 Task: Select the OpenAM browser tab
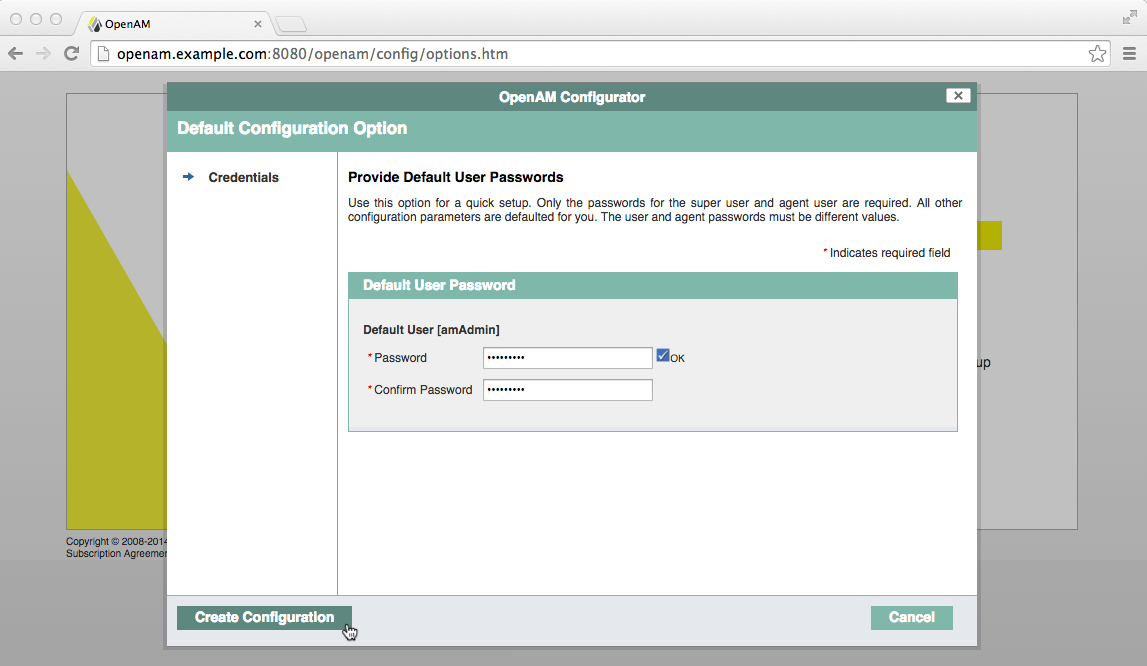172,24
